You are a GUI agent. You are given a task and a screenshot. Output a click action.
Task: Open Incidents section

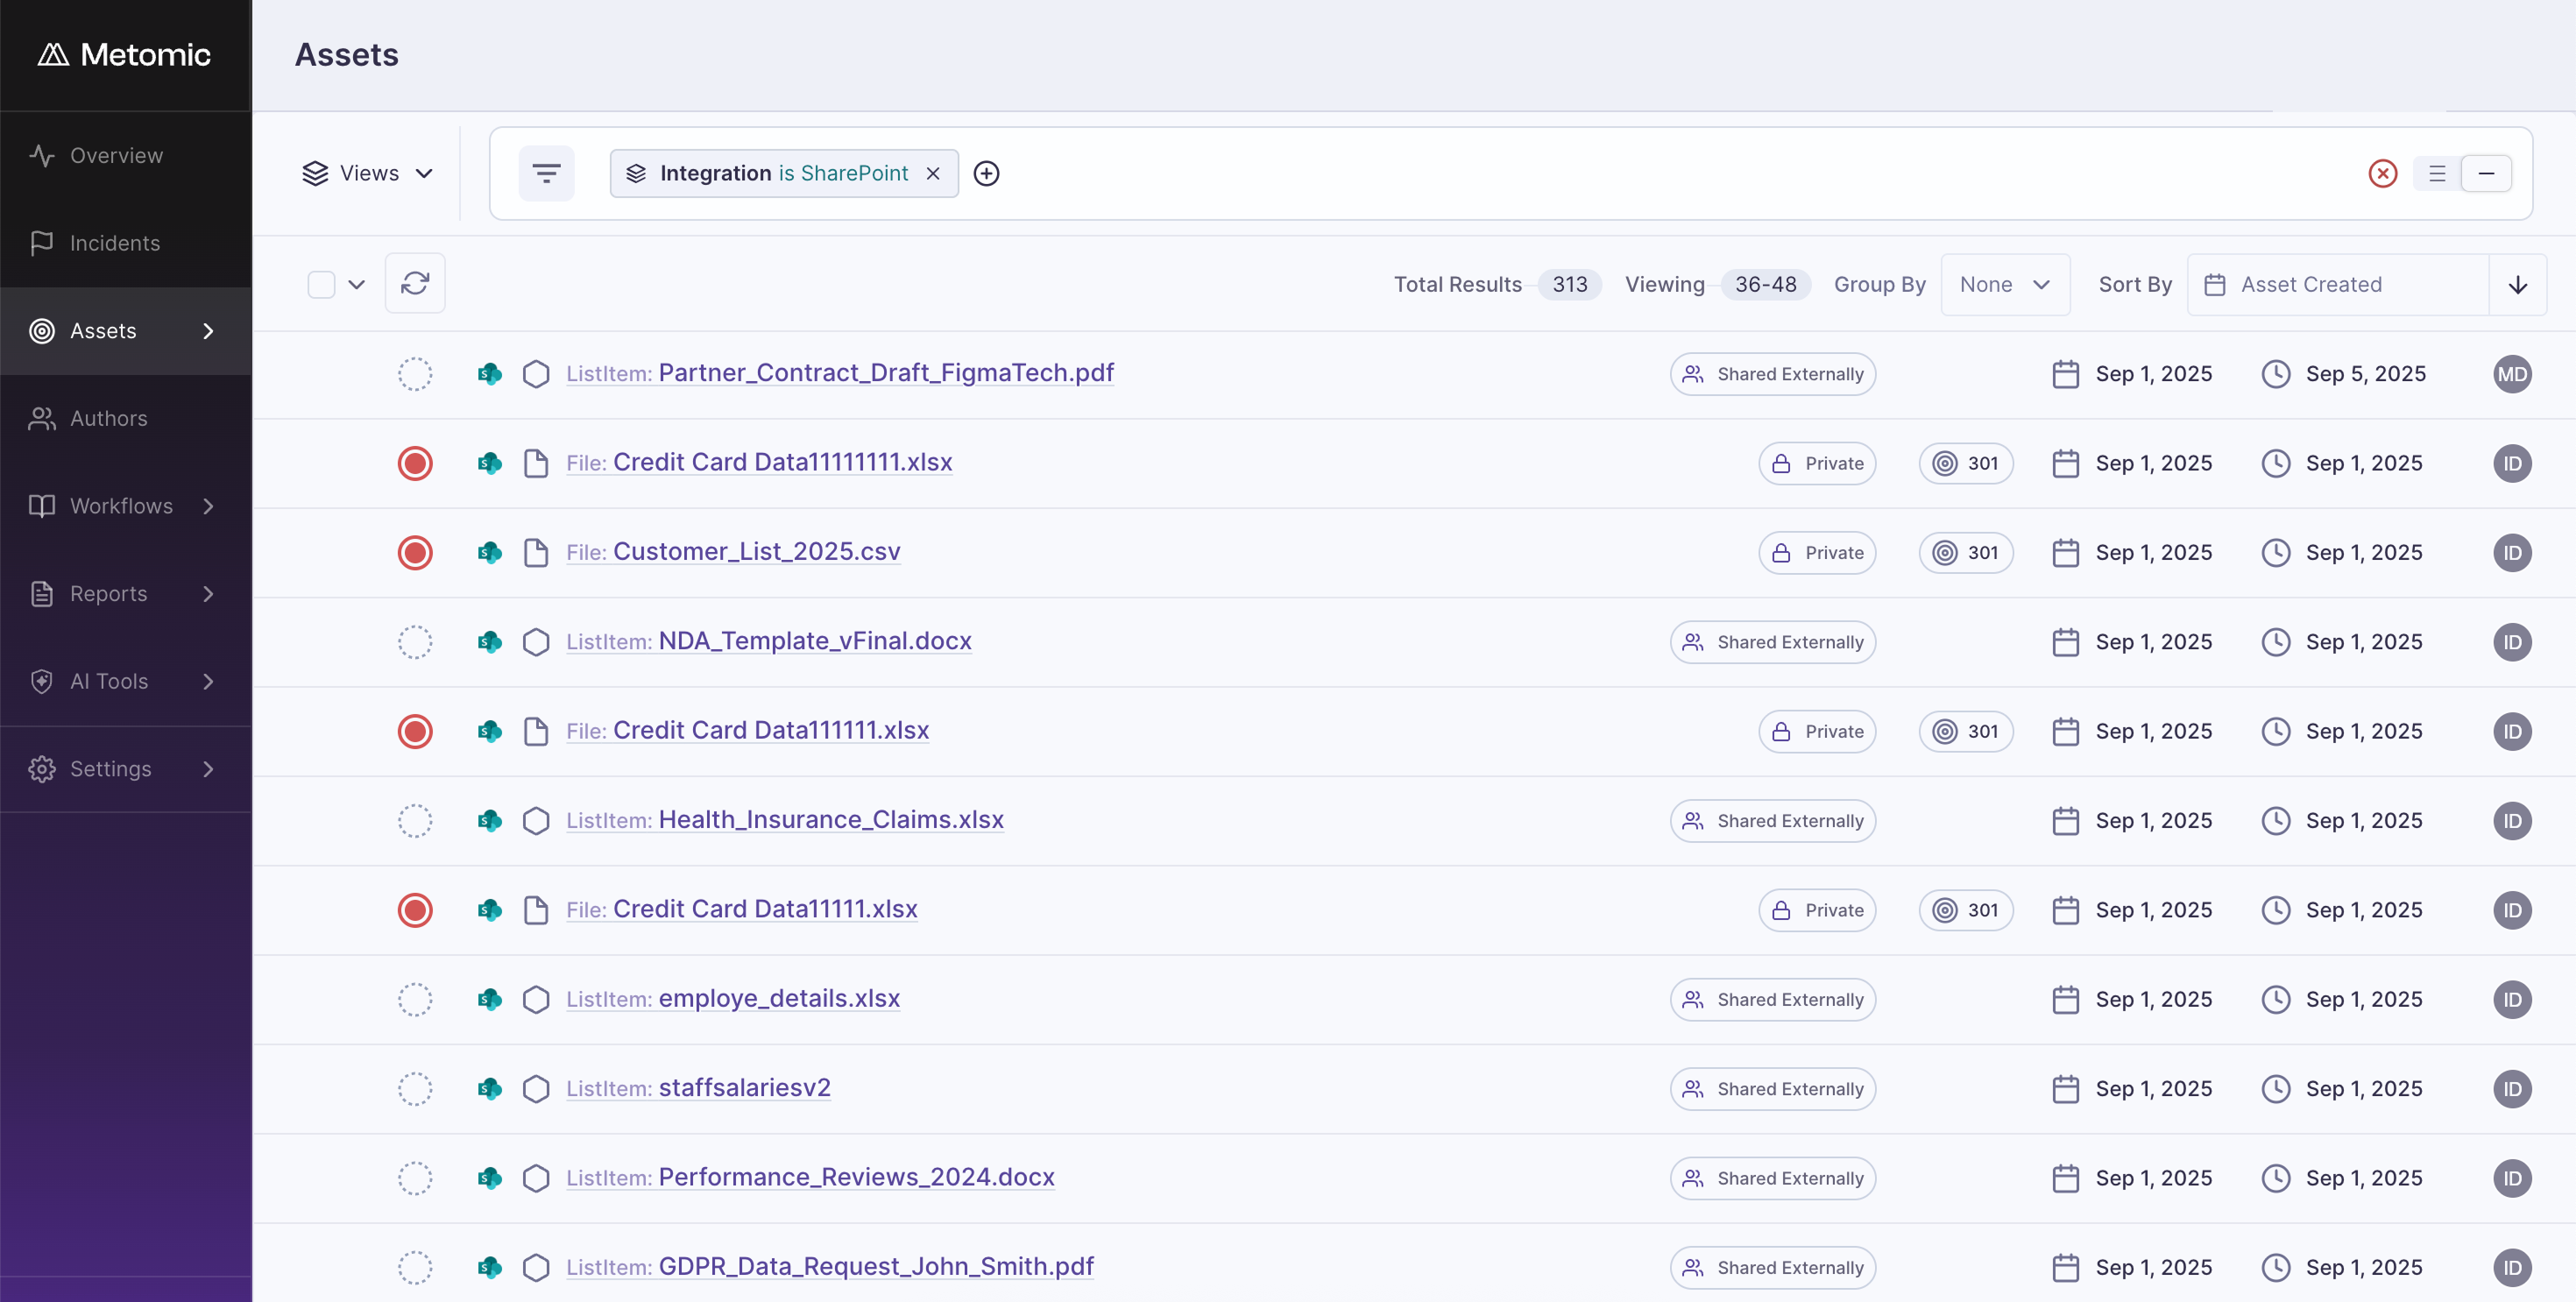click(125, 243)
